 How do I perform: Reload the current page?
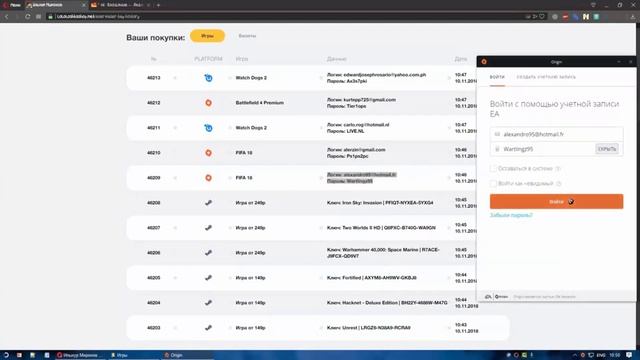[x=27, y=17]
